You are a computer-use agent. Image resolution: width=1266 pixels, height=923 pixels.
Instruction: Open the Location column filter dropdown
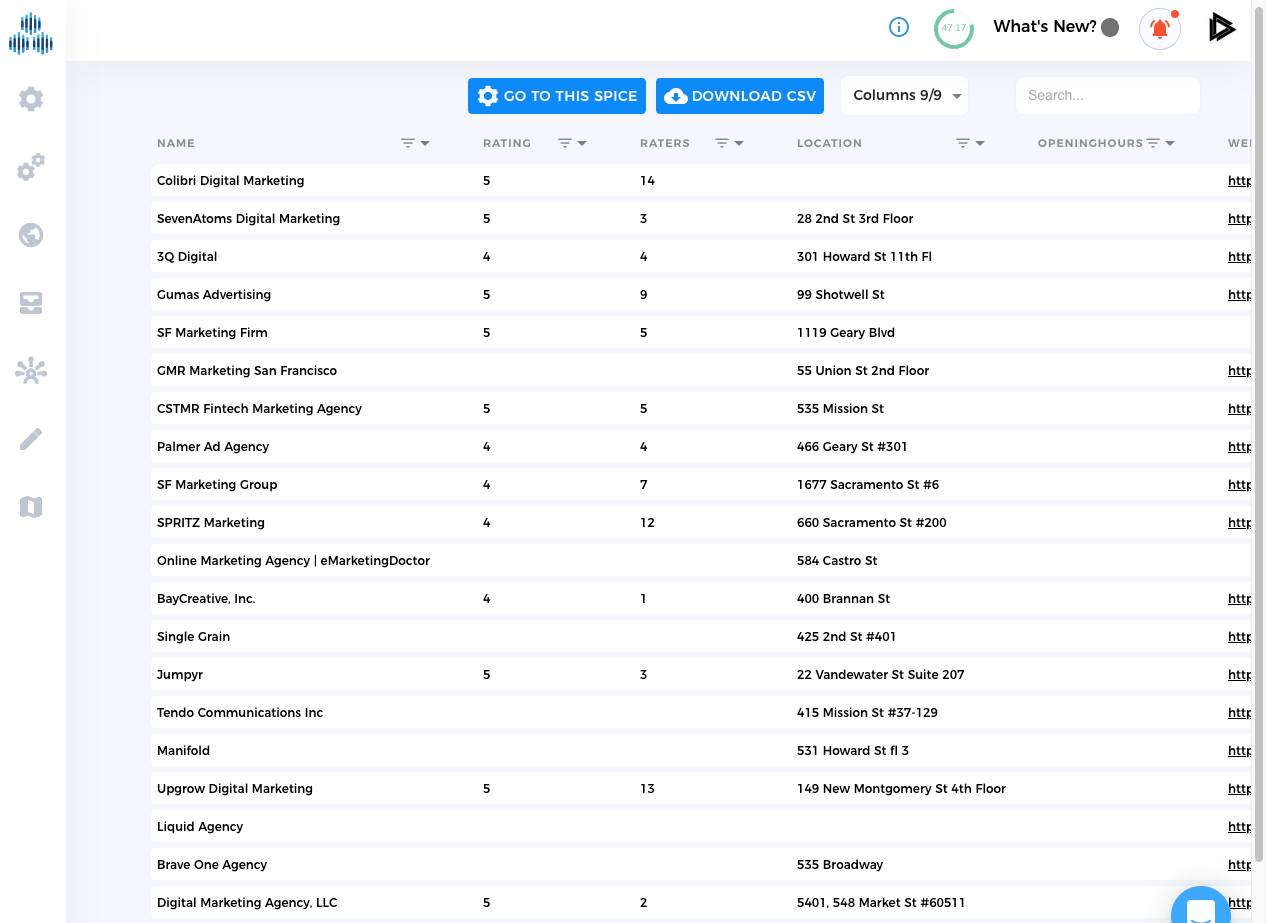click(970, 143)
